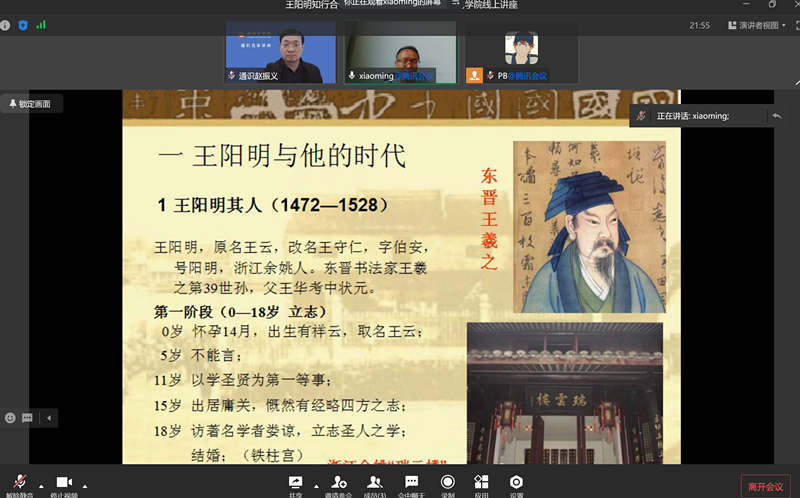
Task: Click the green network signal icon
Action: coord(41,25)
